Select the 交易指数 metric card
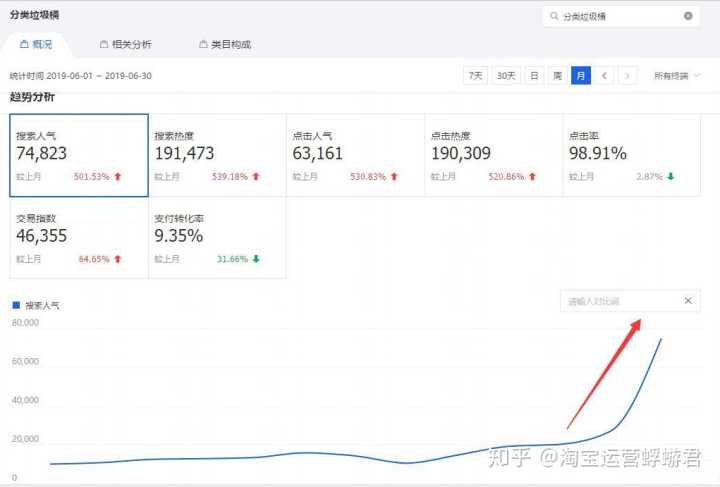Screen dimensions: 720x487 pos(79,238)
